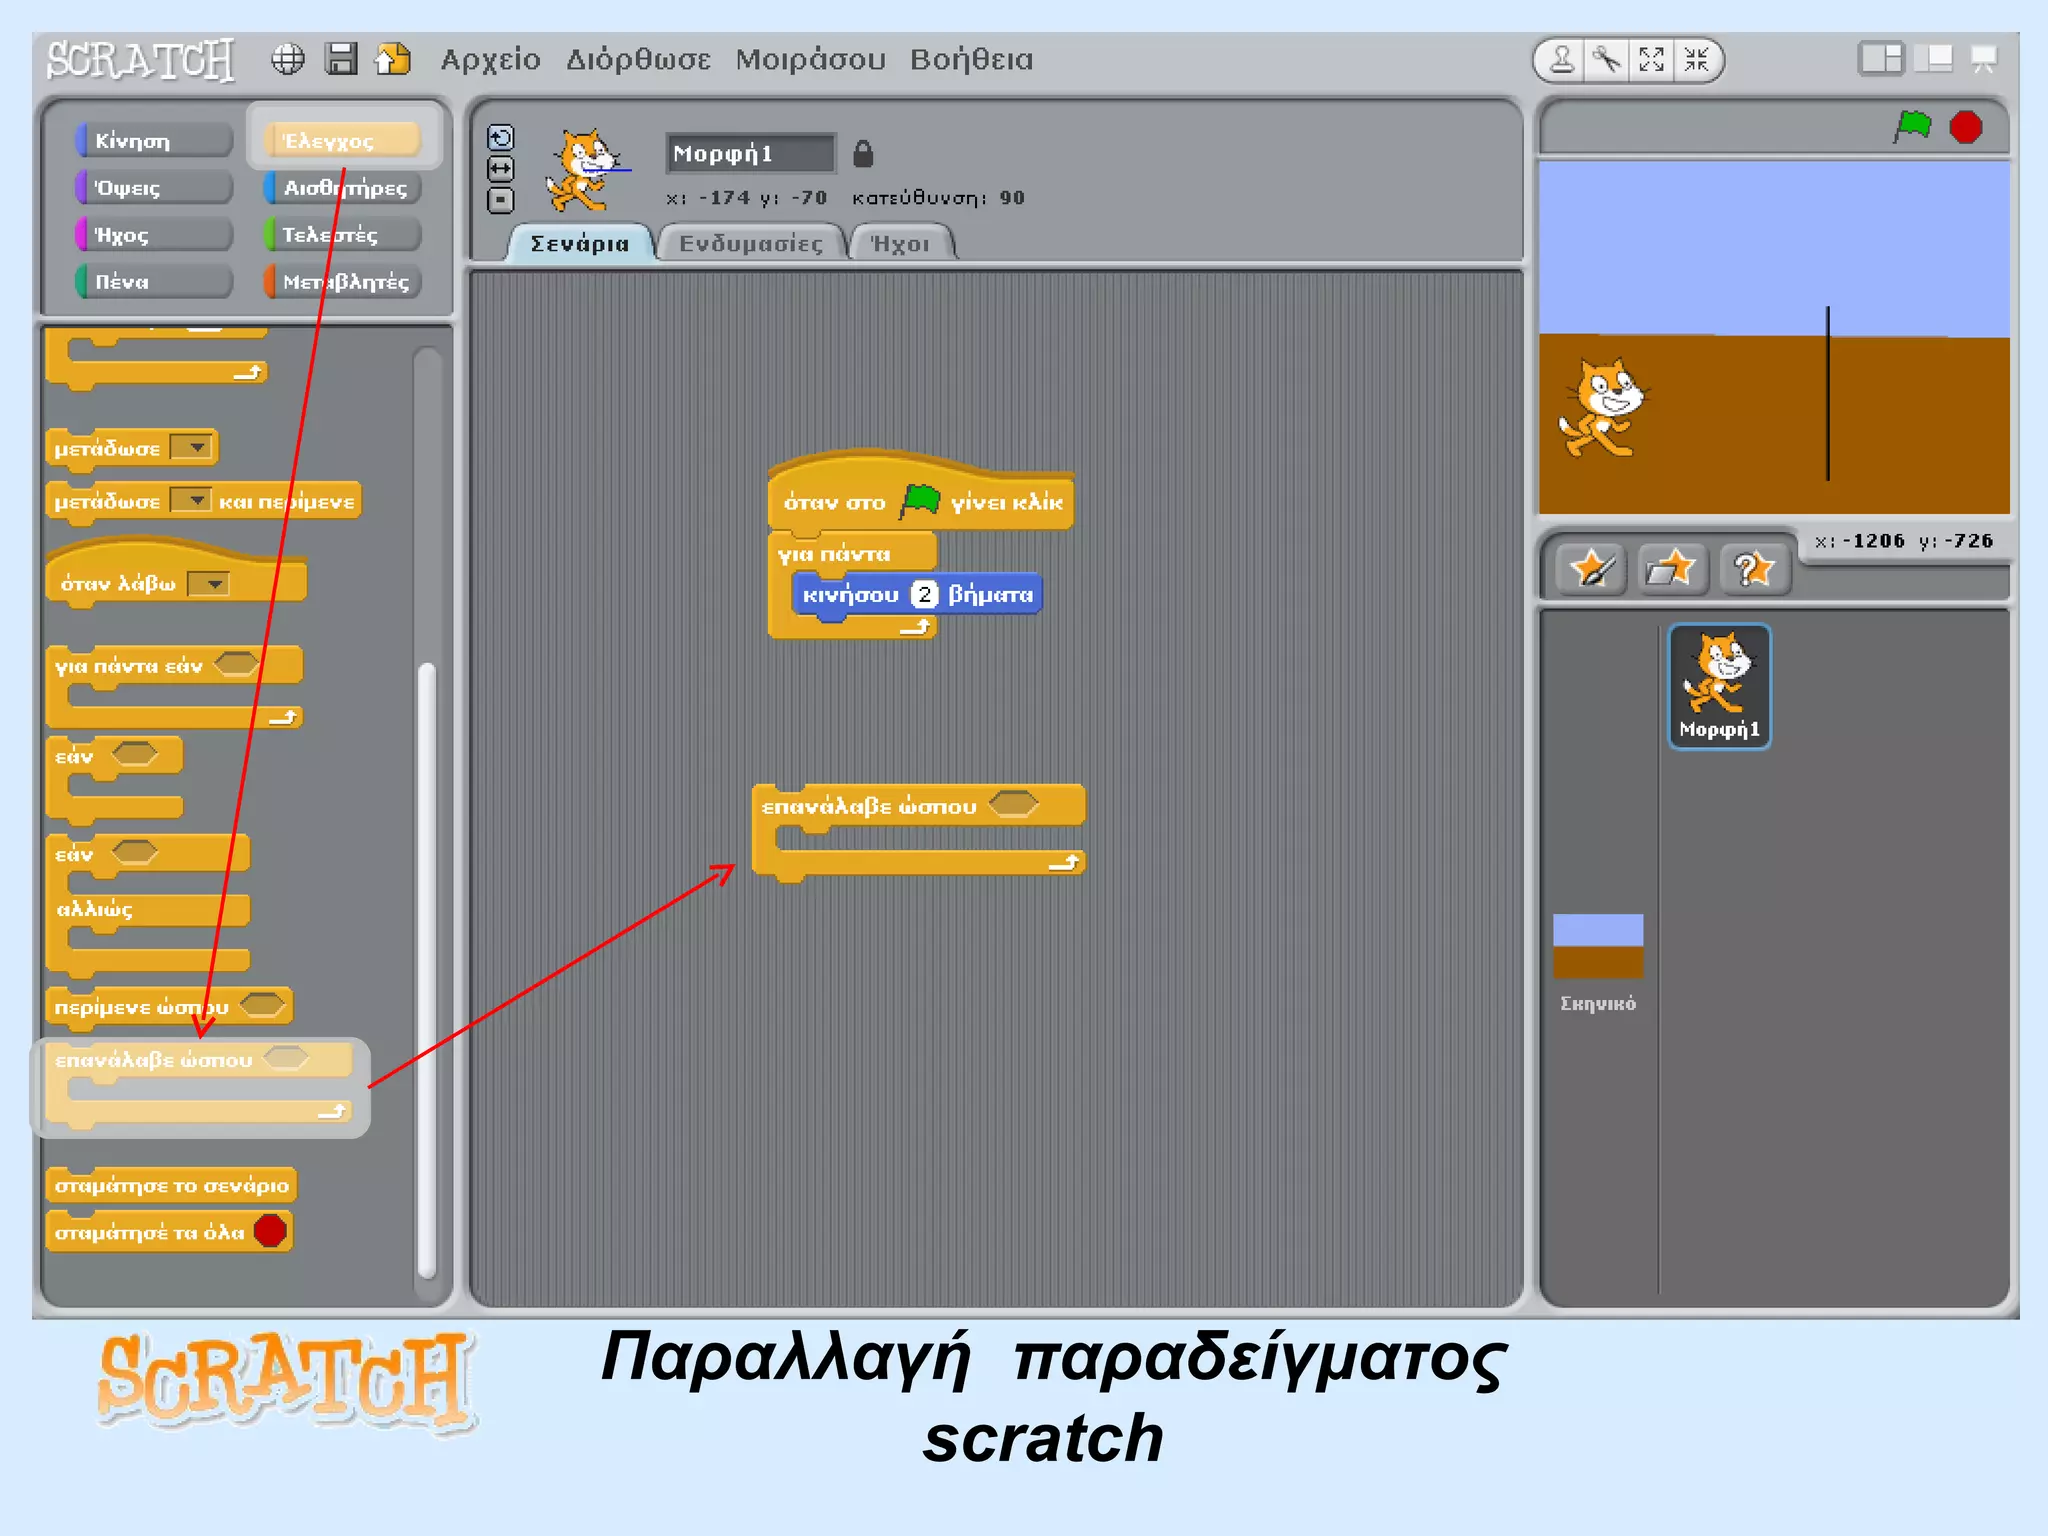Open dropdown on the όταν λάβω block
Image resolution: width=2048 pixels, height=1536 pixels.
(209, 583)
